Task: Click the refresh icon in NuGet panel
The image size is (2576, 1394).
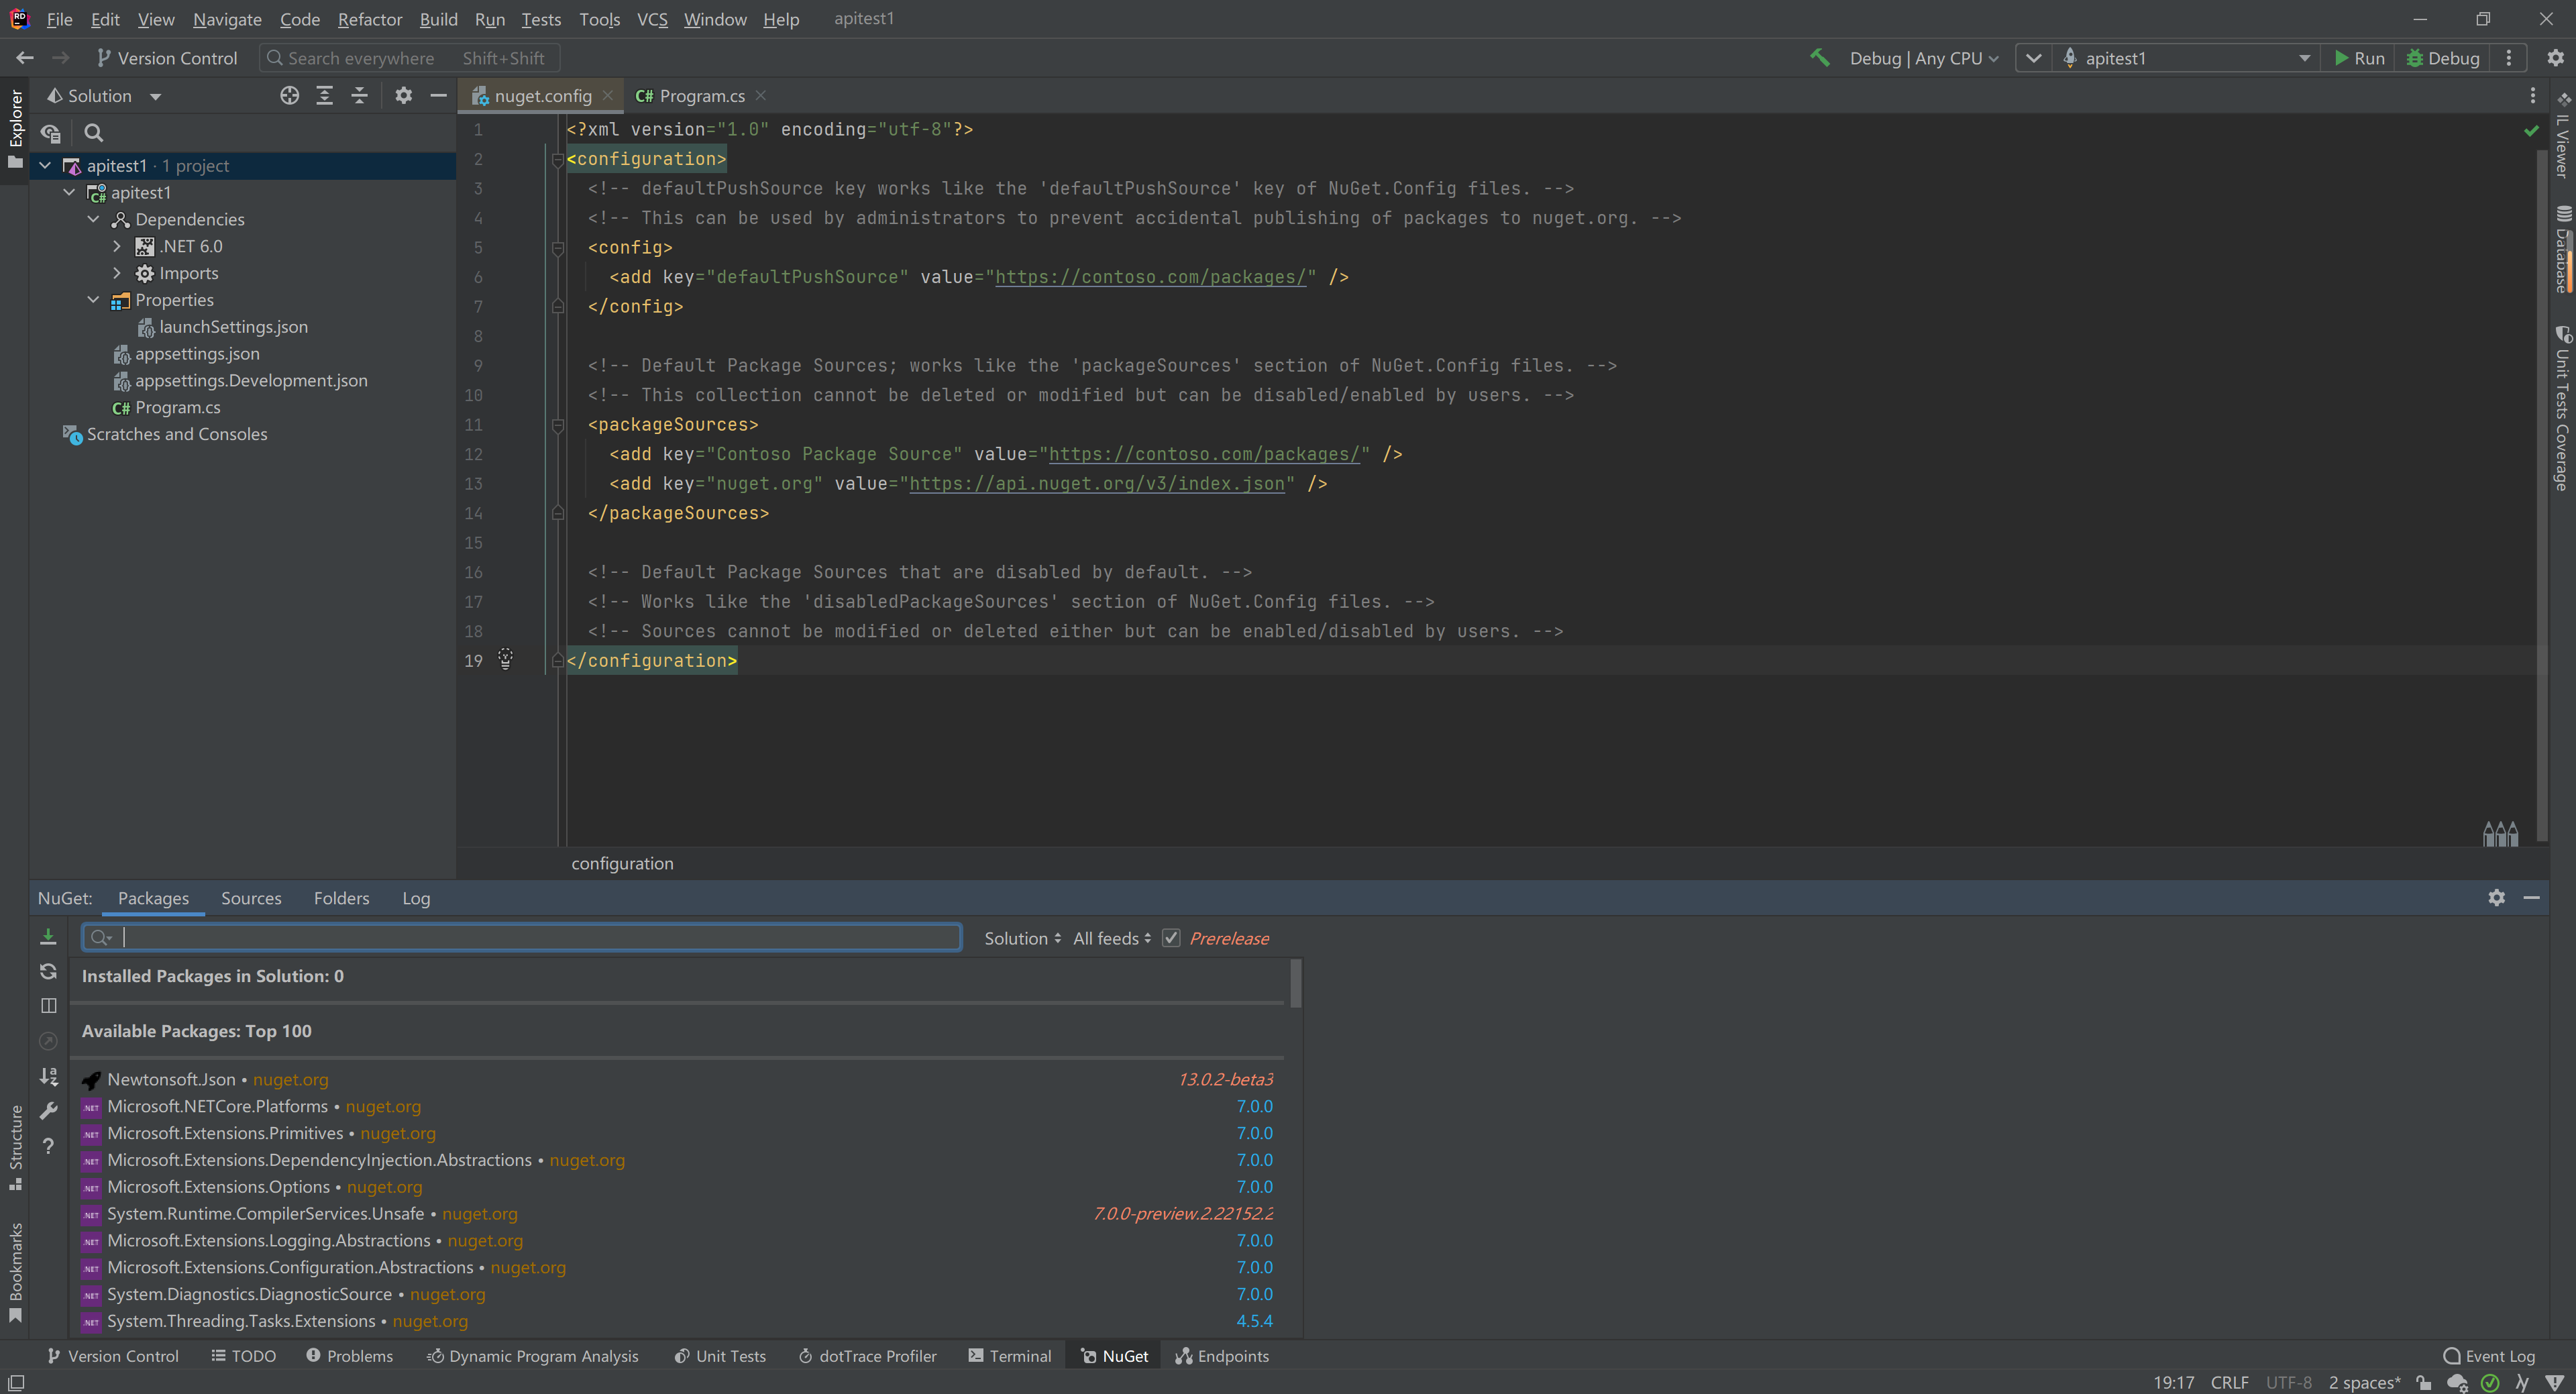Action: pyautogui.click(x=48, y=971)
